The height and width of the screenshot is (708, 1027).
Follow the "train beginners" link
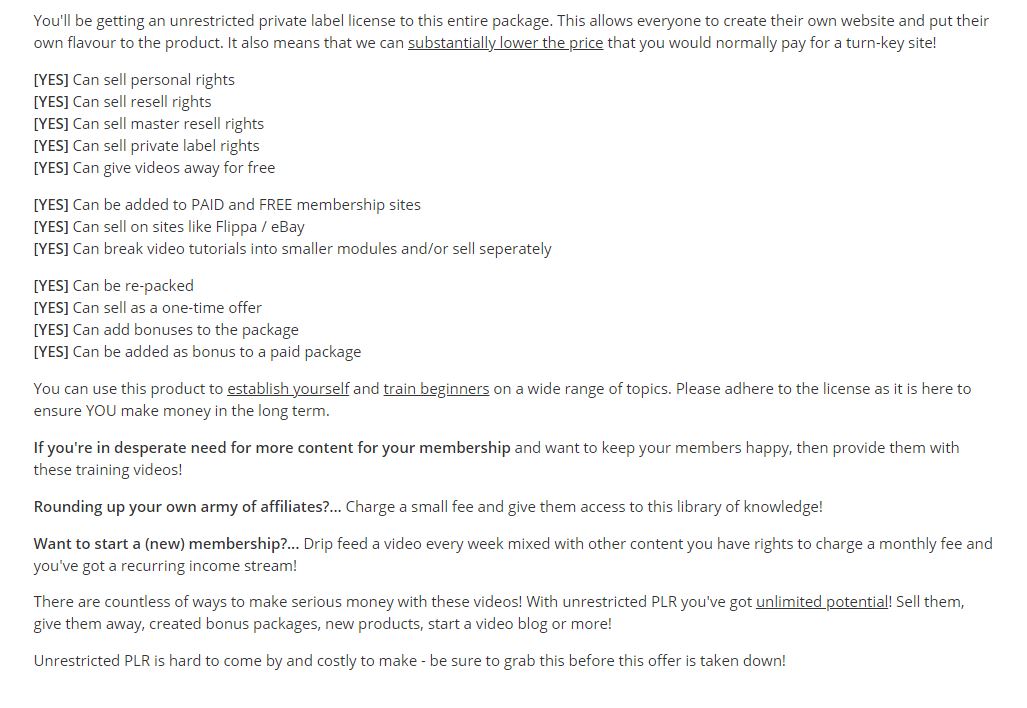436,389
